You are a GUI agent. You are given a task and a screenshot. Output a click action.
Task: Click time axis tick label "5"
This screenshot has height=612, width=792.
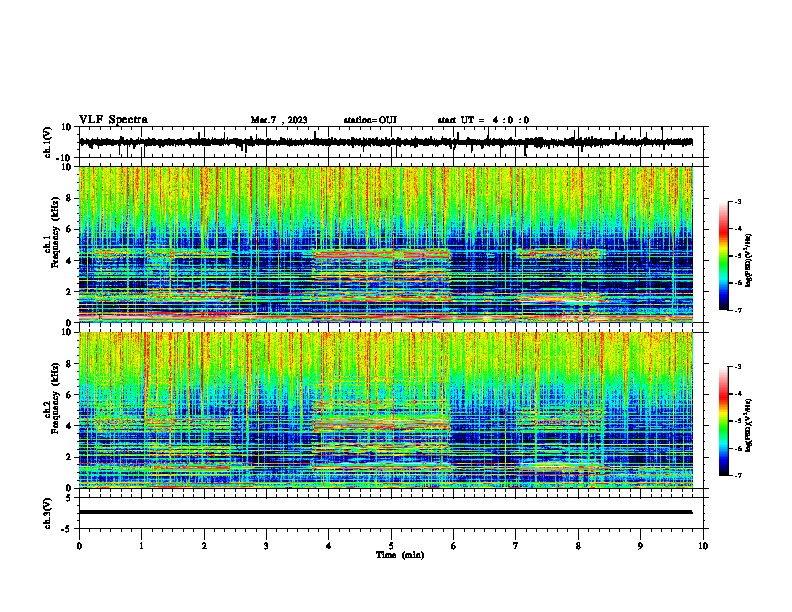click(x=391, y=546)
